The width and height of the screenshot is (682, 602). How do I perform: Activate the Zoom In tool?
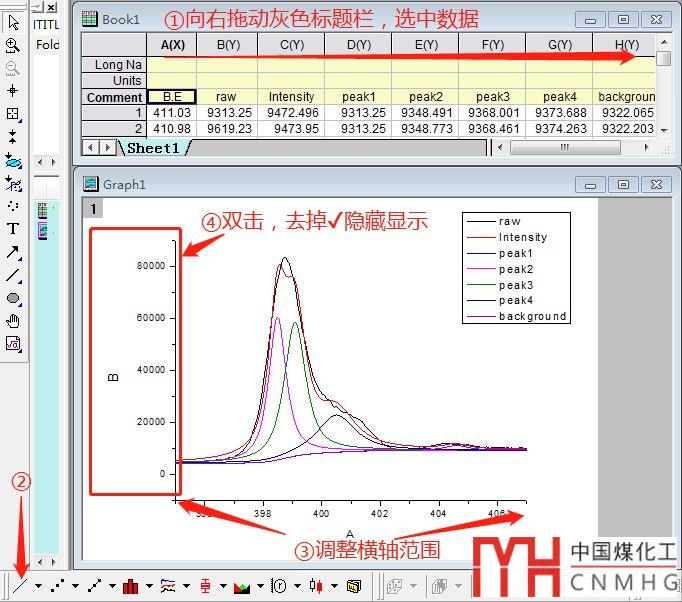coord(13,45)
